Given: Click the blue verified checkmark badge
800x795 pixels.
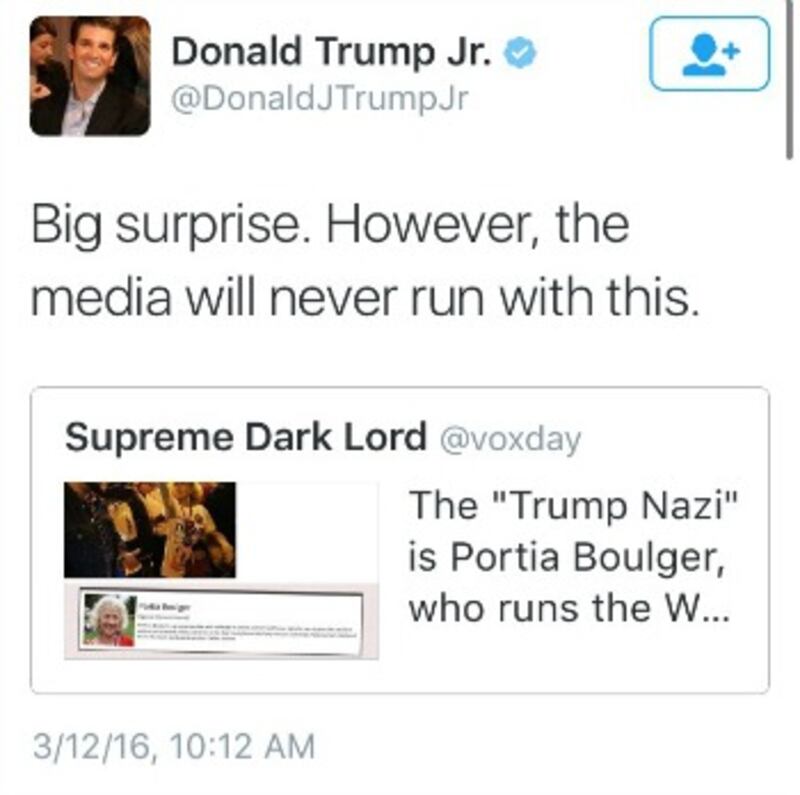Looking at the screenshot, I should pyautogui.click(x=520, y=53).
